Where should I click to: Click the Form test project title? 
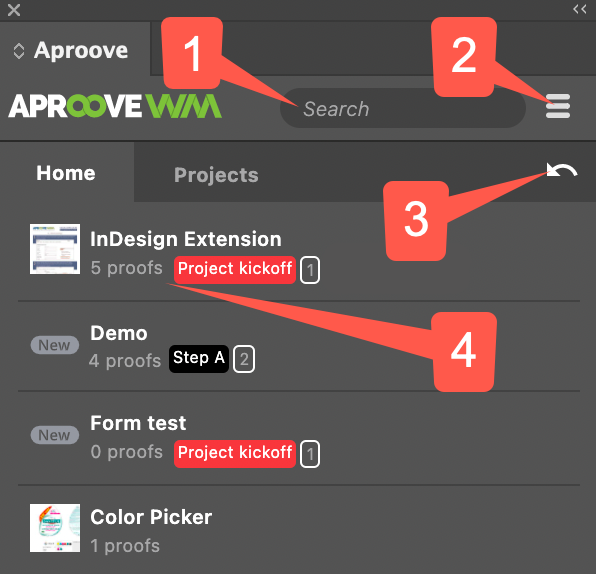[x=138, y=423]
